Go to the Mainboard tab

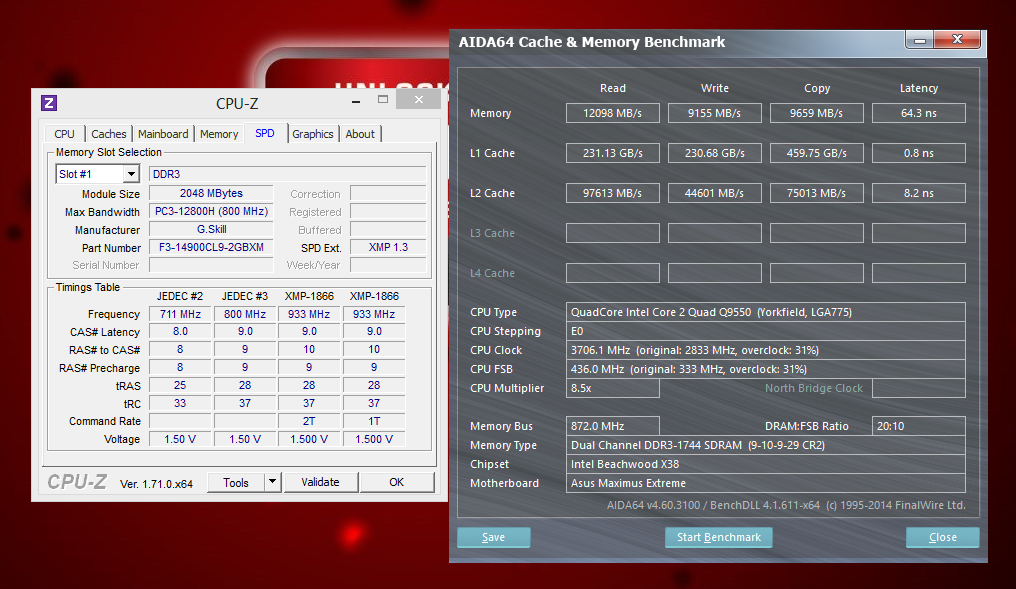click(163, 134)
